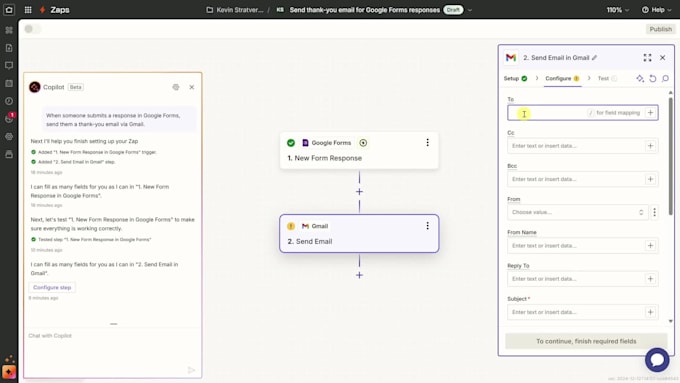Click the Publish button
The width and height of the screenshot is (680, 383).
(660, 29)
